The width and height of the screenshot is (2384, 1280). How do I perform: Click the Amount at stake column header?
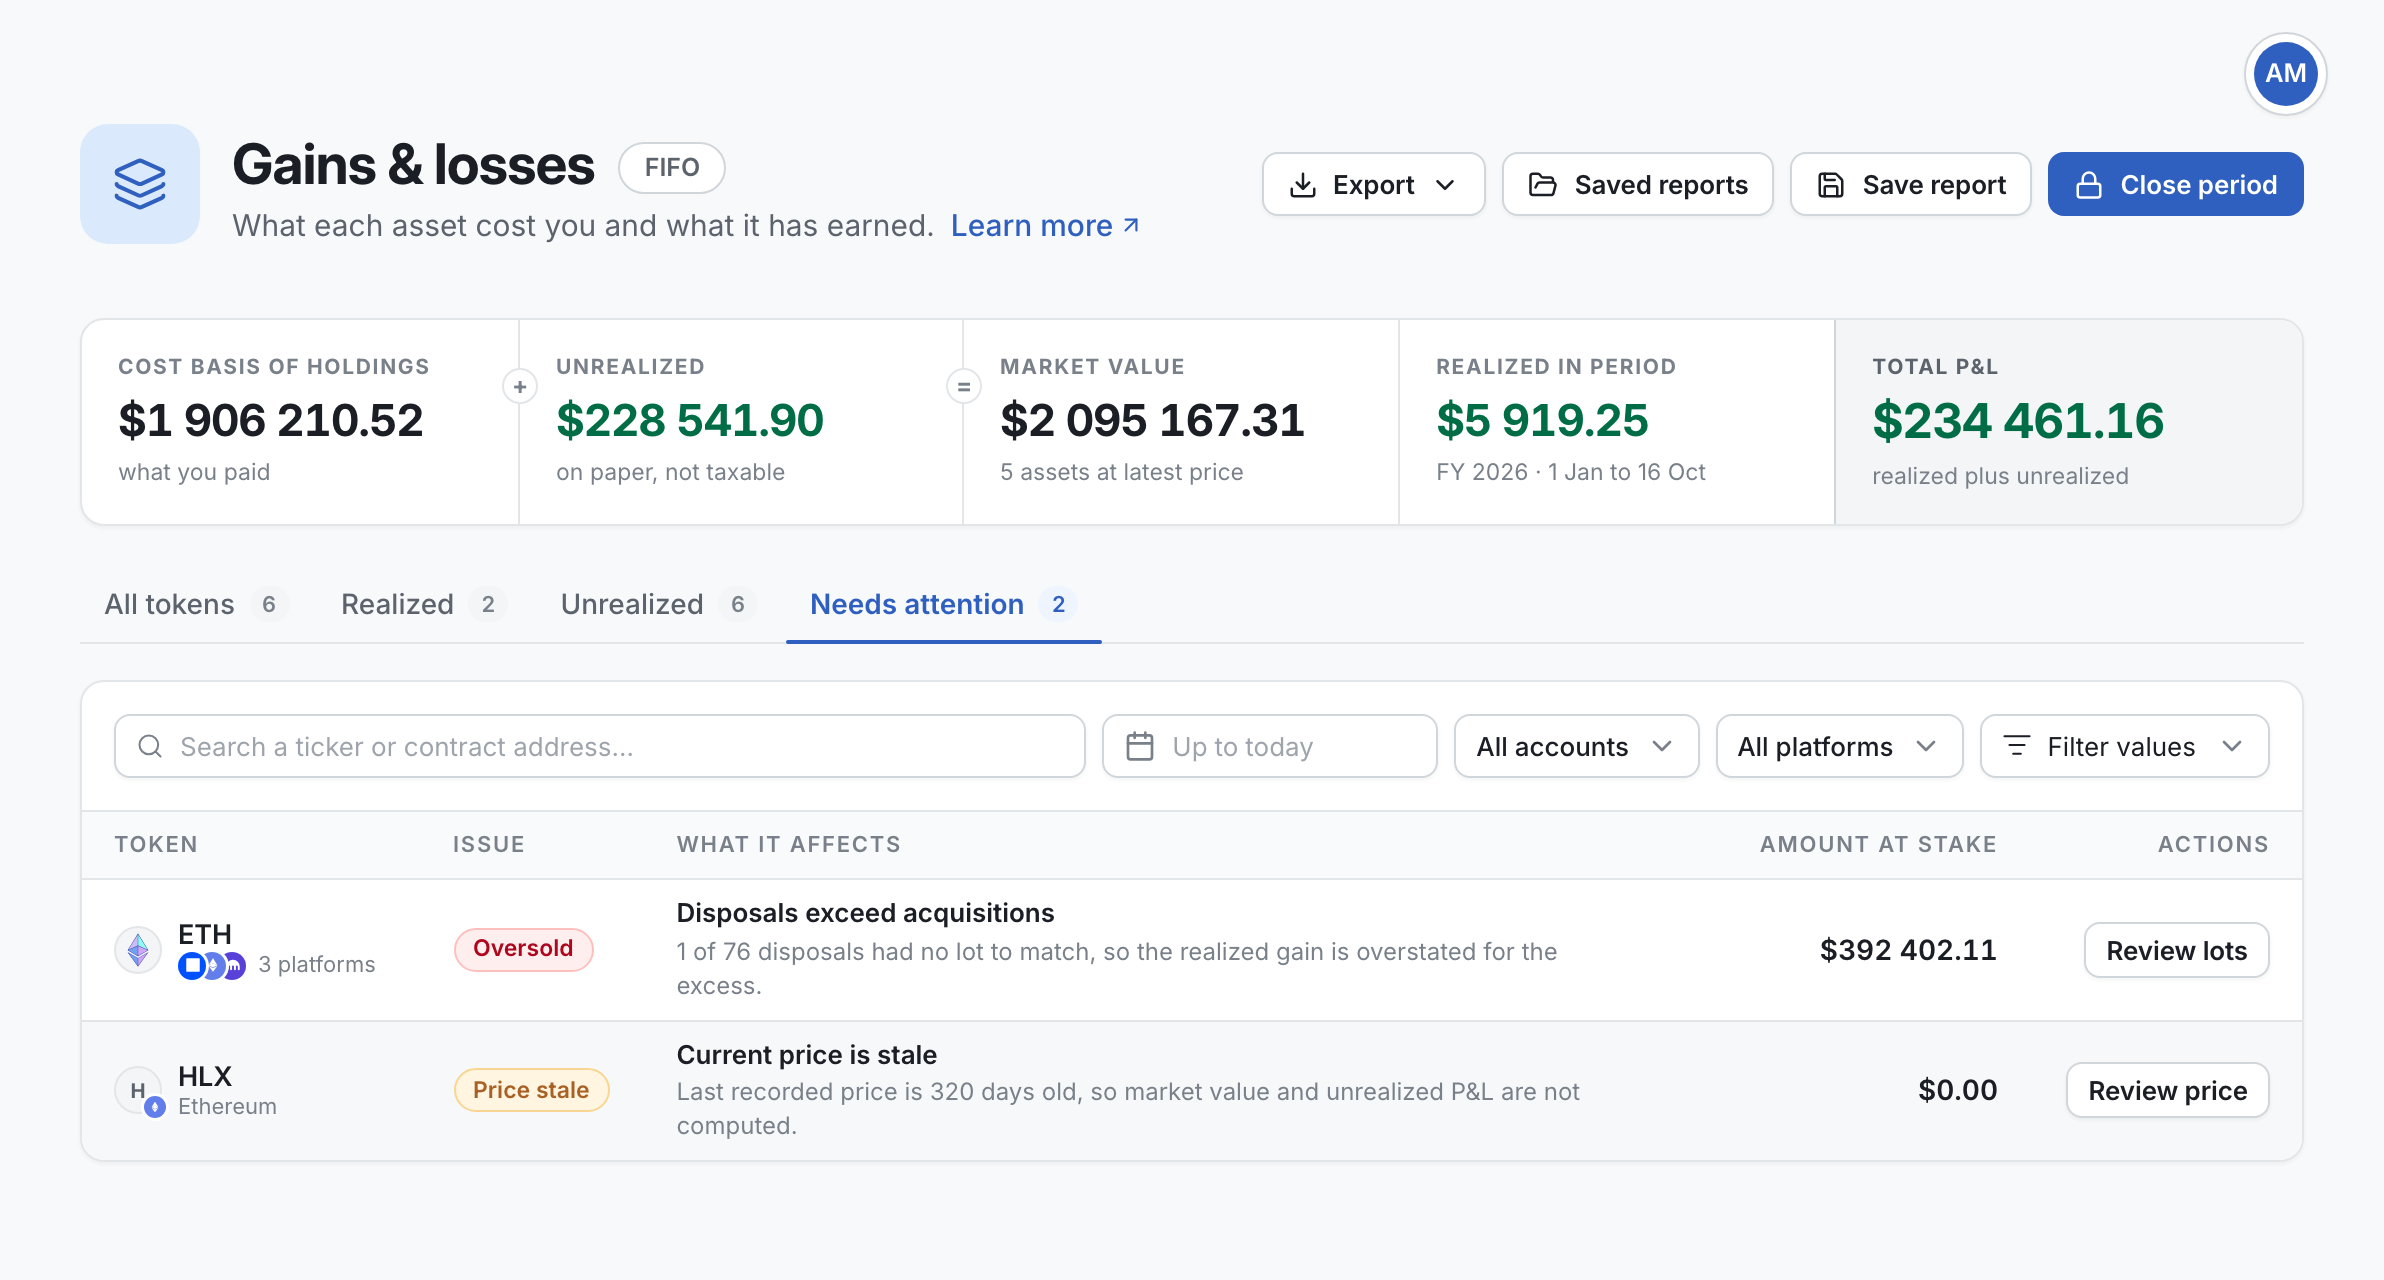point(1878,844)
